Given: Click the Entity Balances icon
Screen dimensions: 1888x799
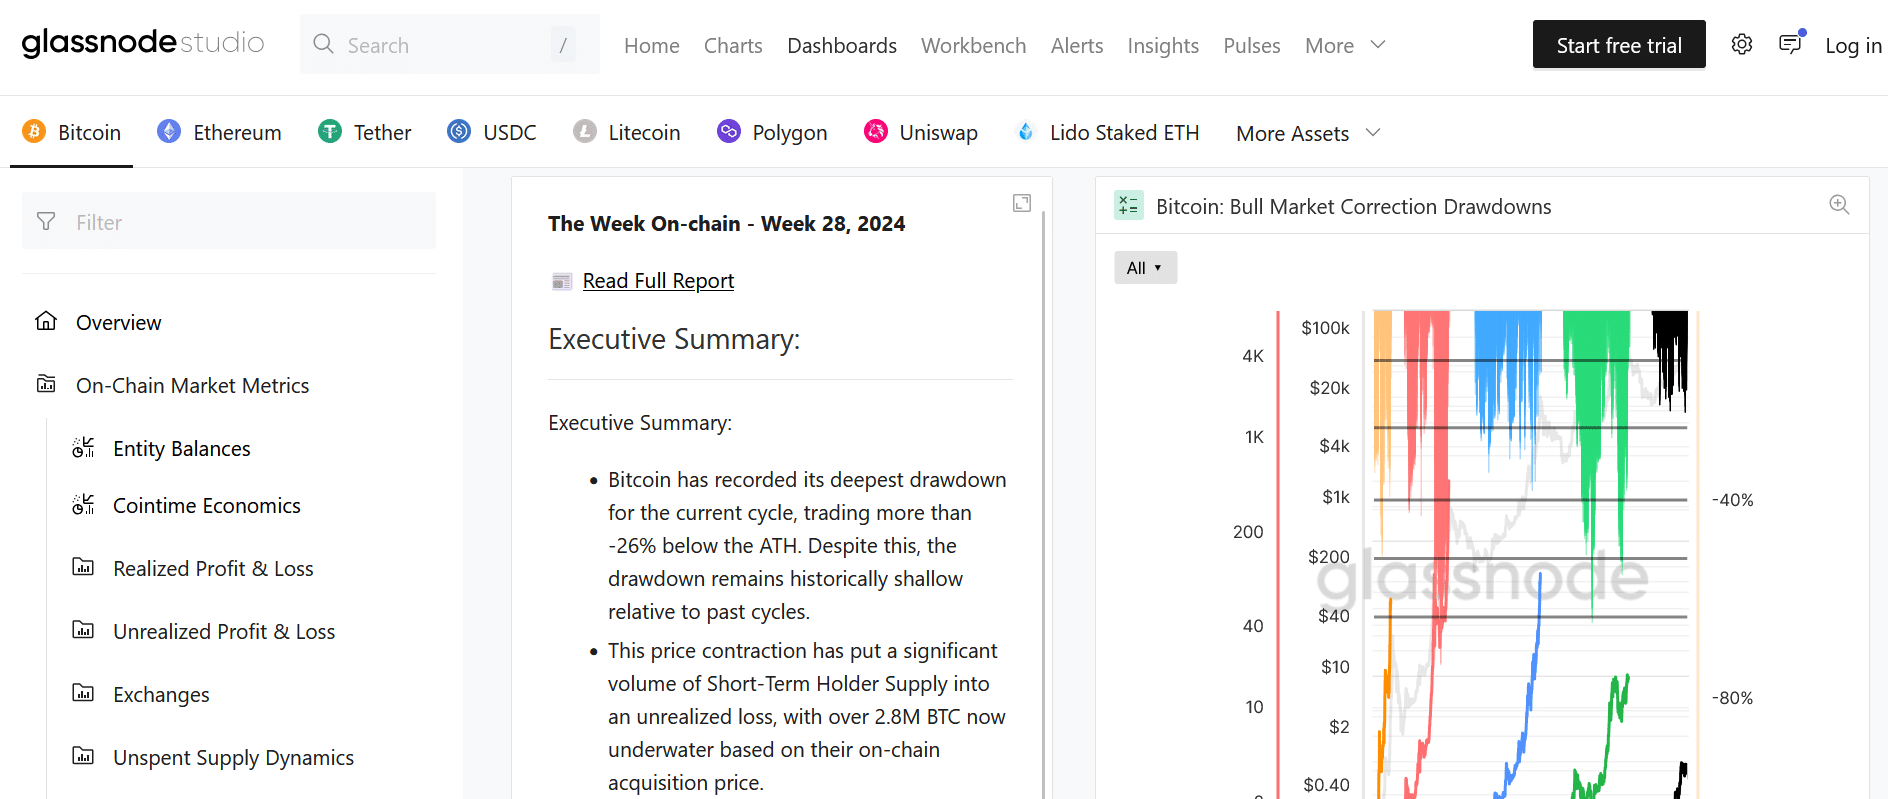Looking at the screenshot, I should click(x=83, y=447).
